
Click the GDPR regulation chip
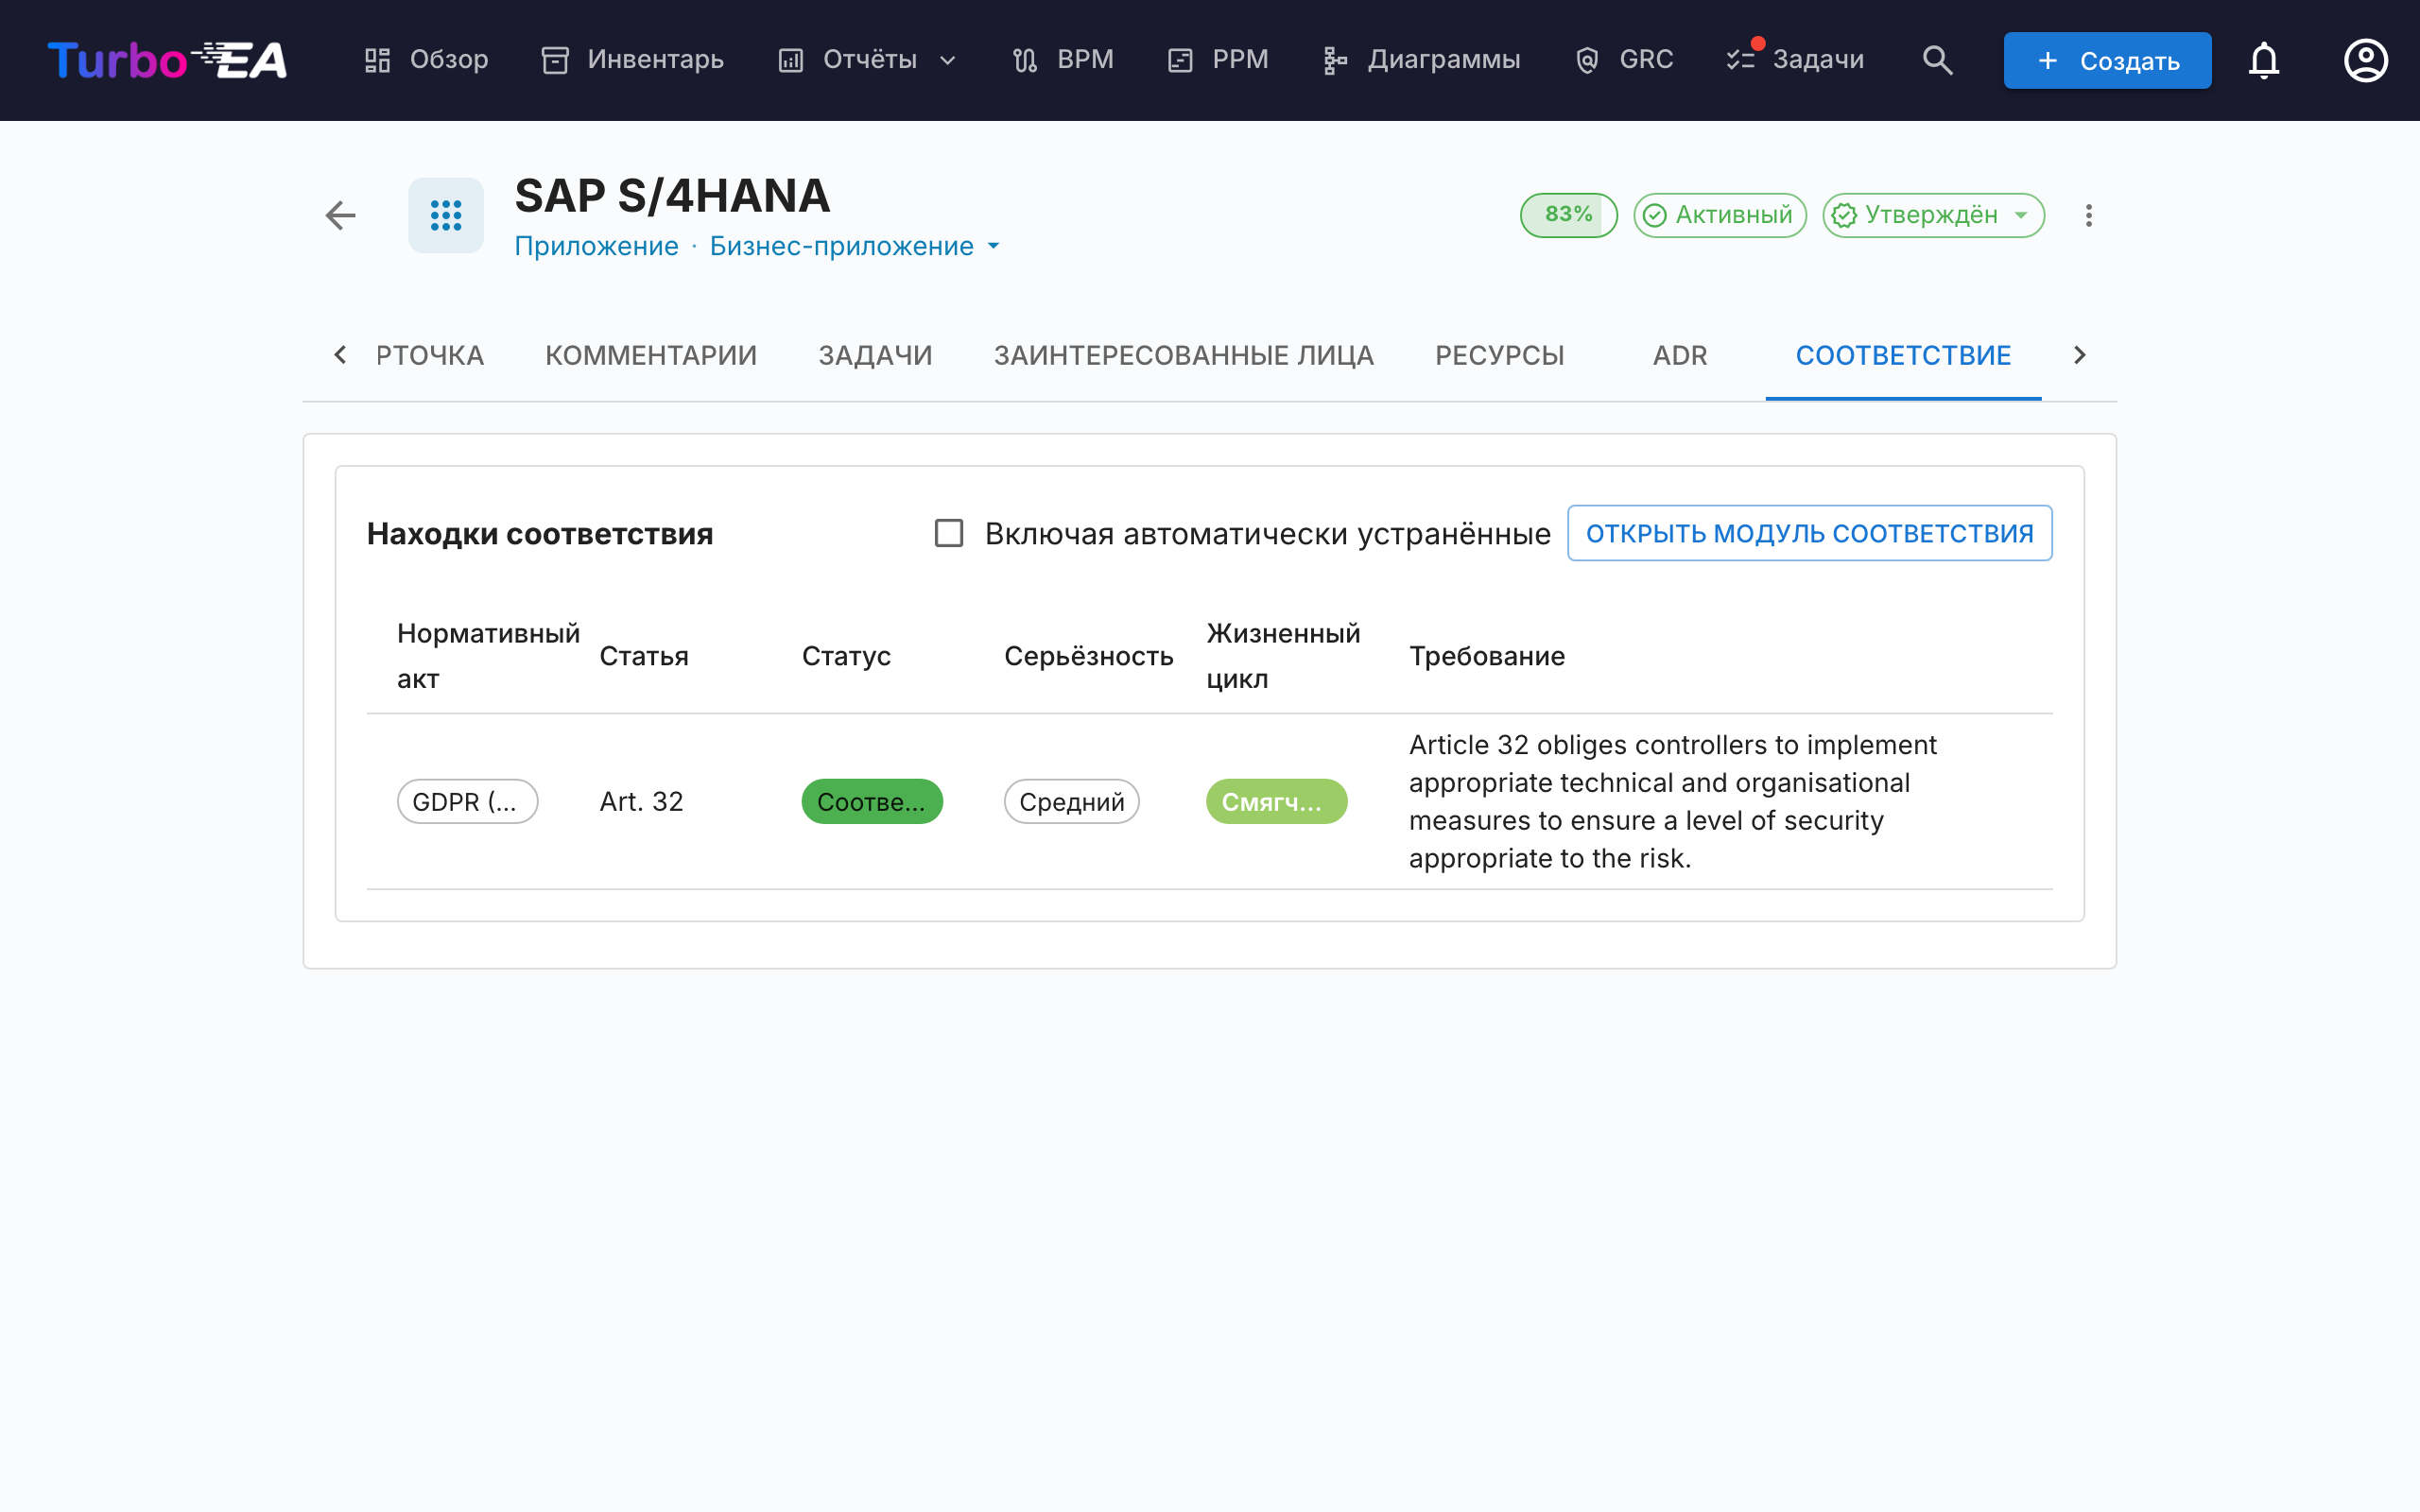467,801
